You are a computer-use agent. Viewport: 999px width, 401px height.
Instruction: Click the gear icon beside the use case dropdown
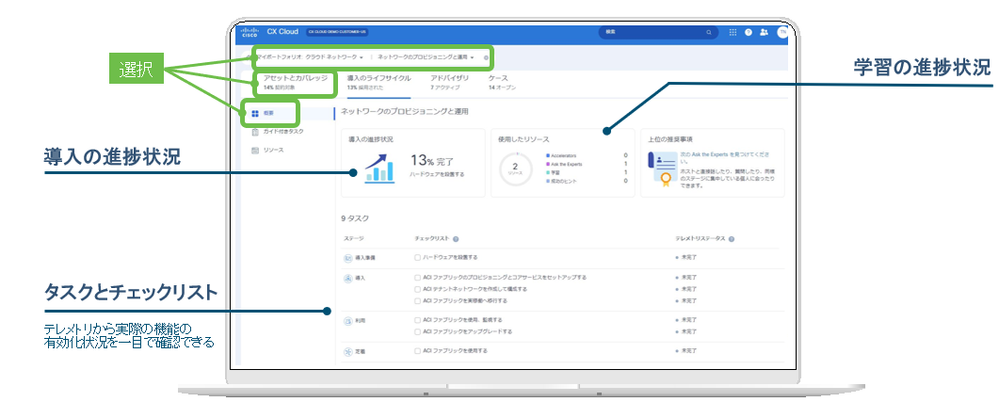pos(486,57)
